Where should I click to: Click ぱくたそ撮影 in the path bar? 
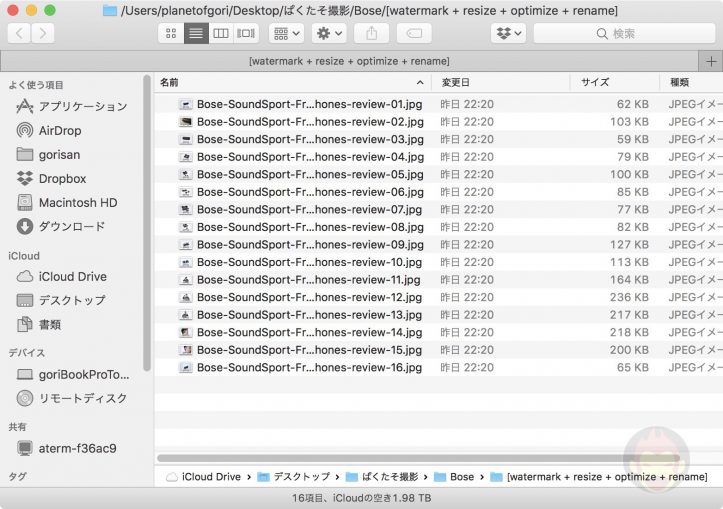click(382, 477)
